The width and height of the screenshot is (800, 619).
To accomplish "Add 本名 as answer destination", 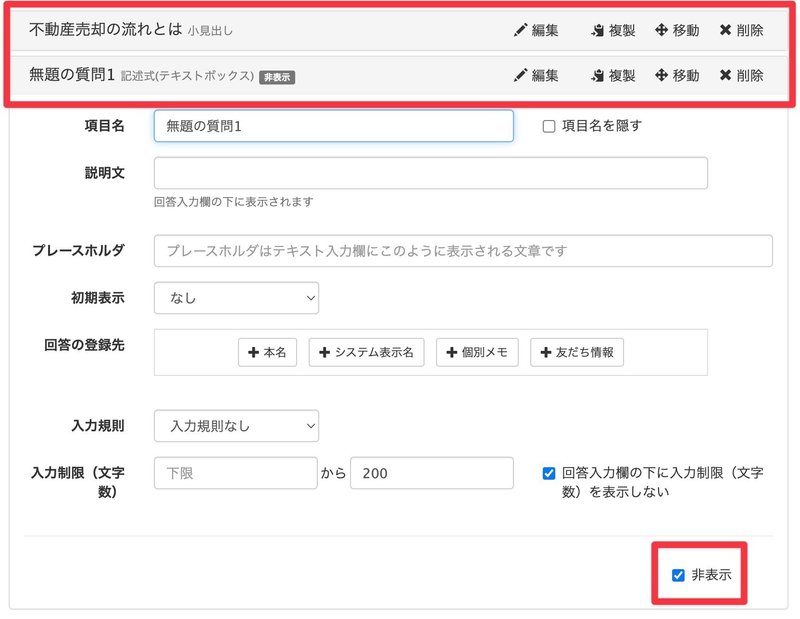I will (x=267, y=352).
